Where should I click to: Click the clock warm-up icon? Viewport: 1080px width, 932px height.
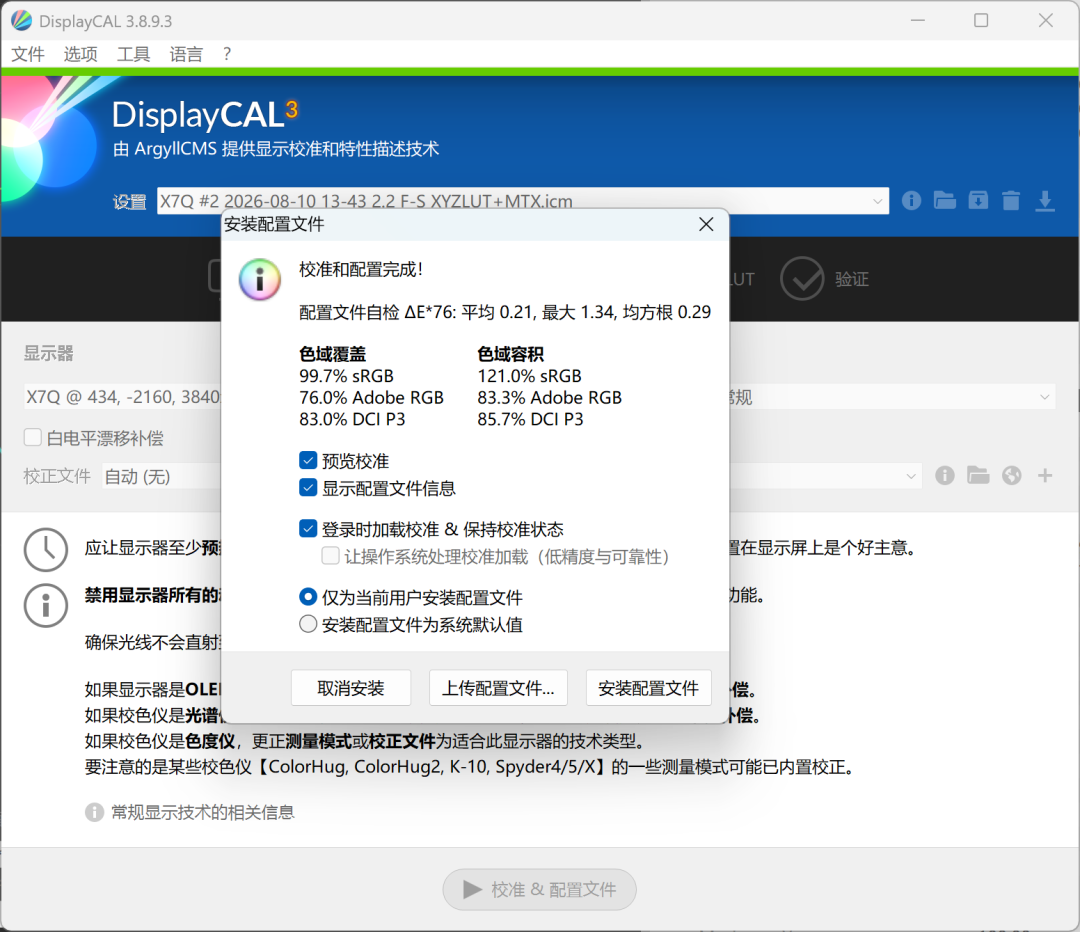tap(46, 550)
